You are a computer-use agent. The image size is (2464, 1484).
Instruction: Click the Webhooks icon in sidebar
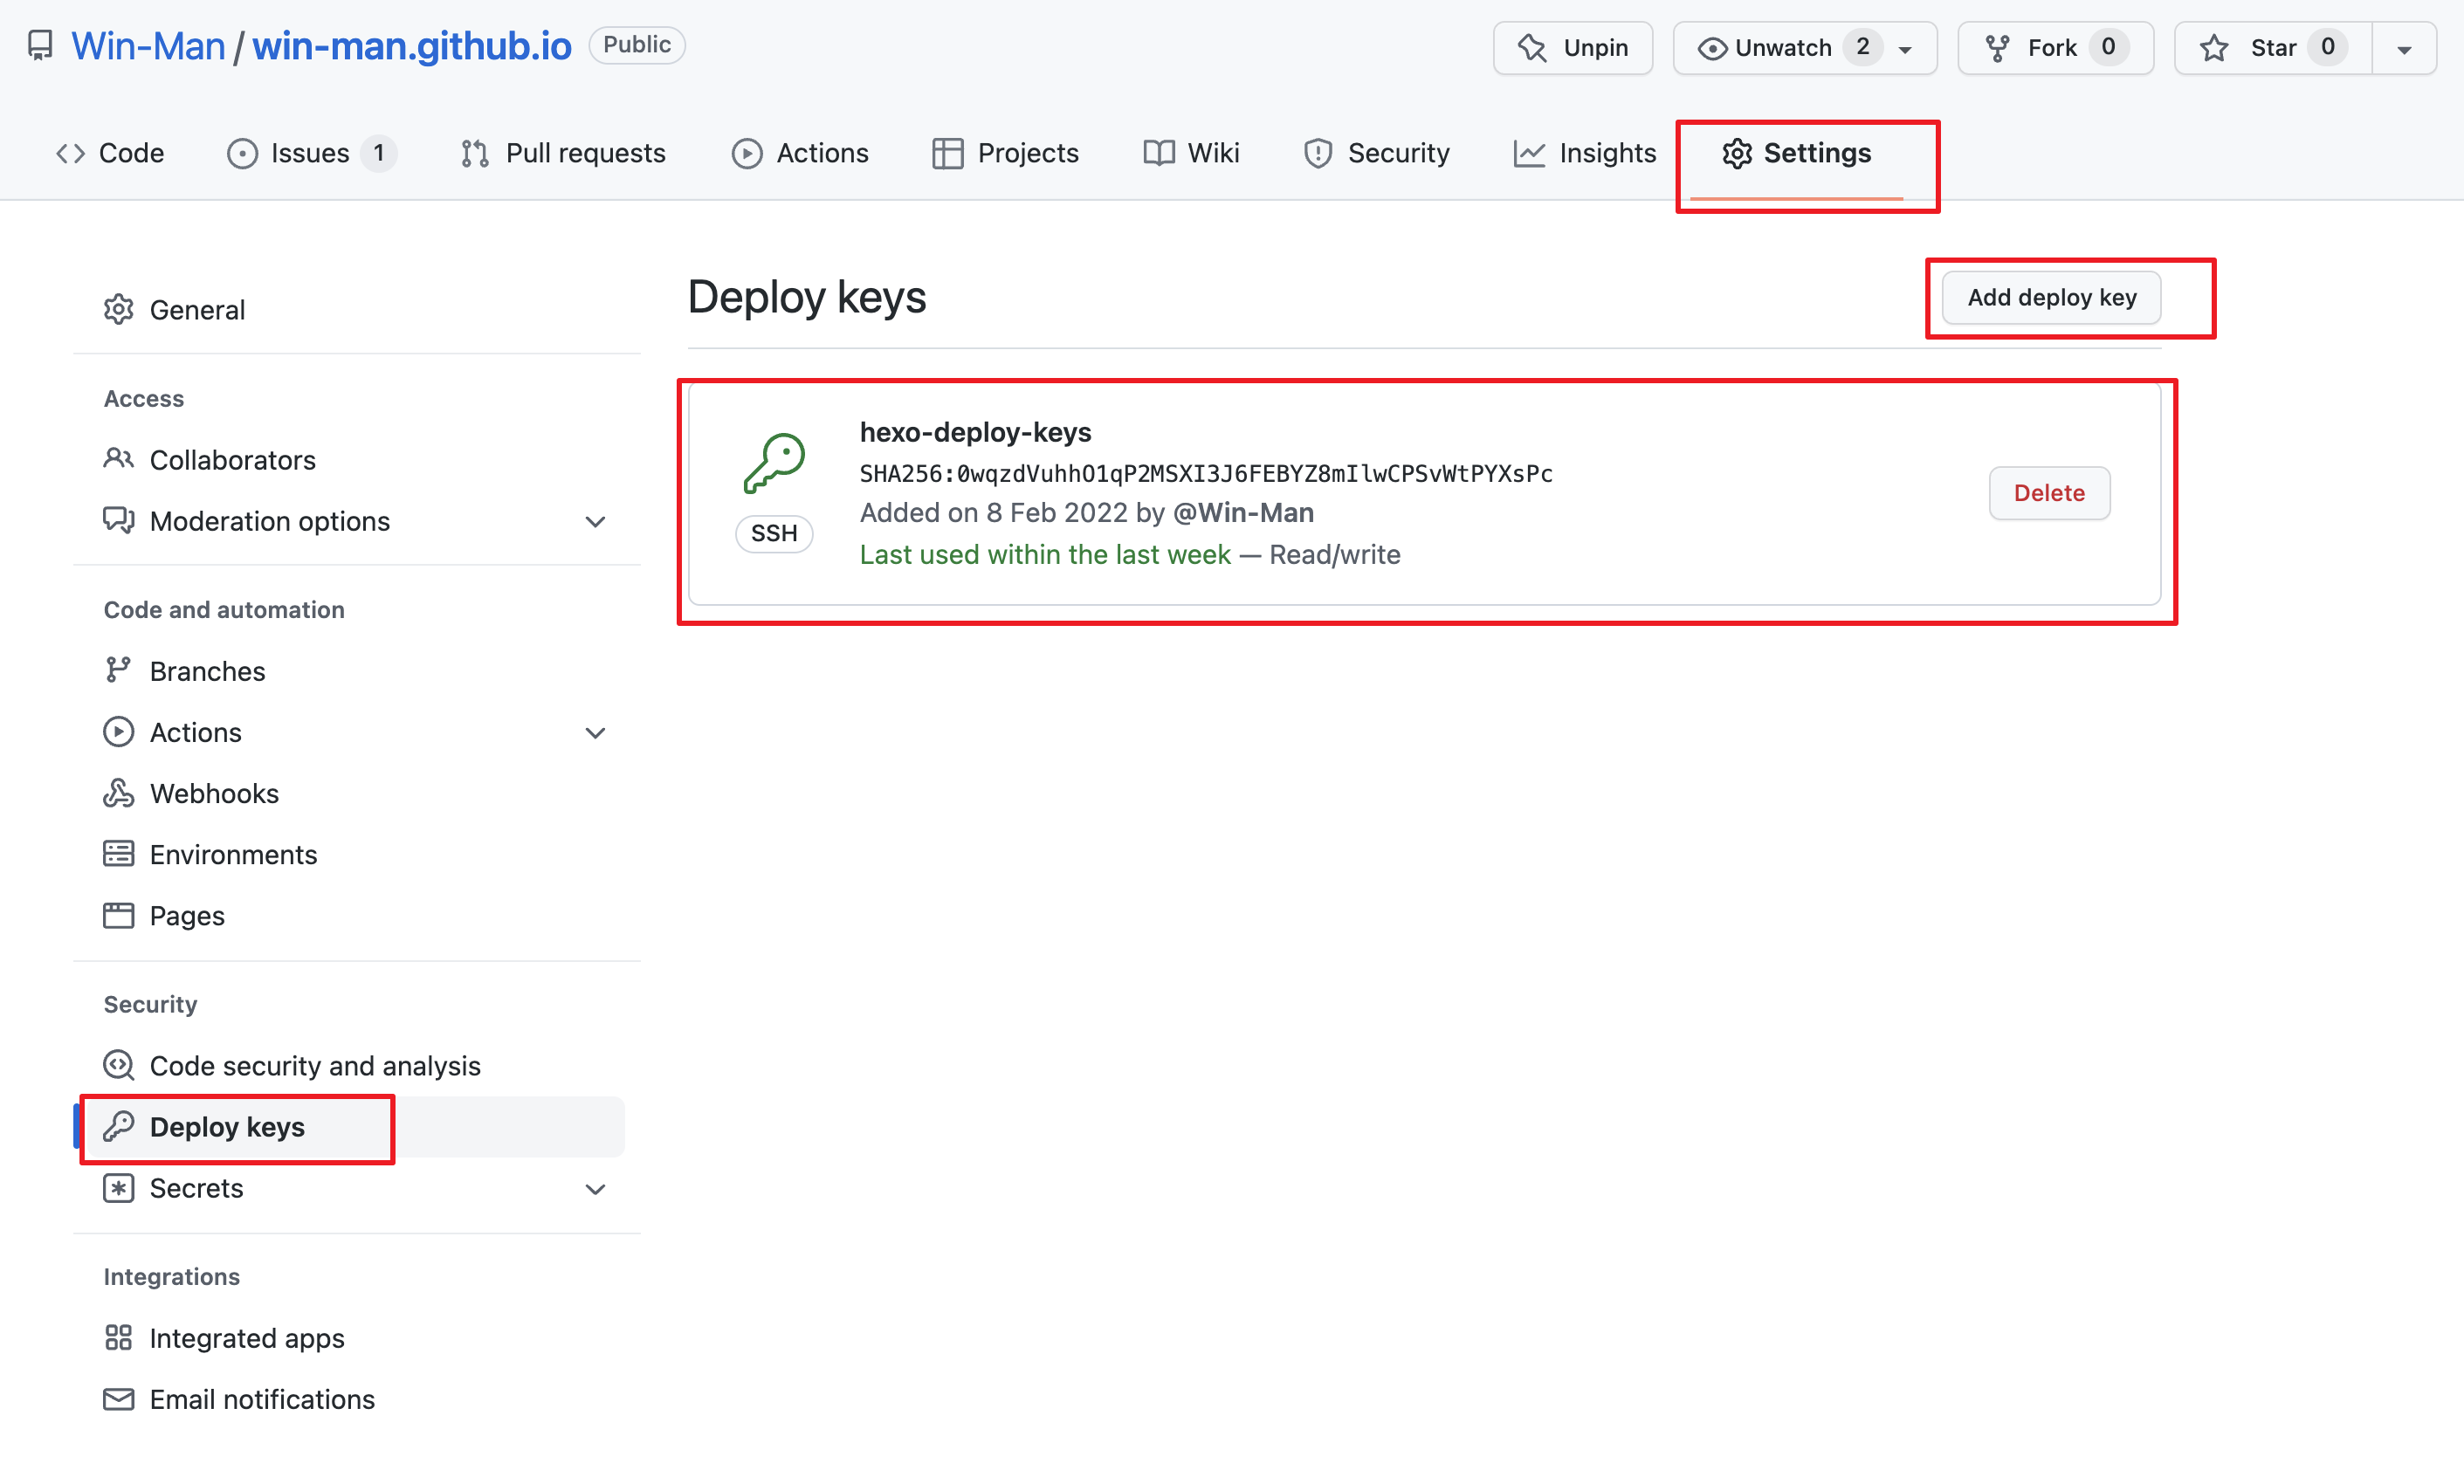118,793
